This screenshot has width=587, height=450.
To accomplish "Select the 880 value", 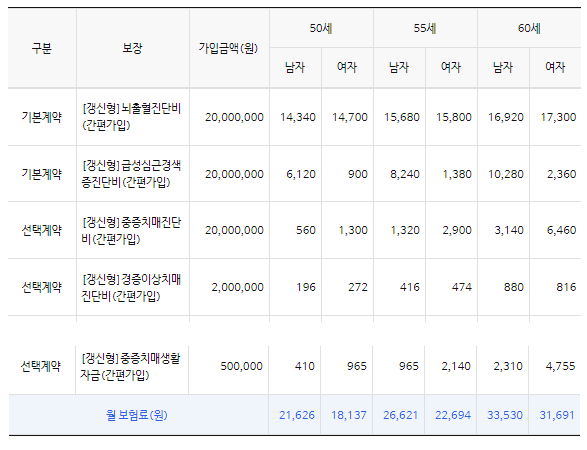I will point(514,287).
